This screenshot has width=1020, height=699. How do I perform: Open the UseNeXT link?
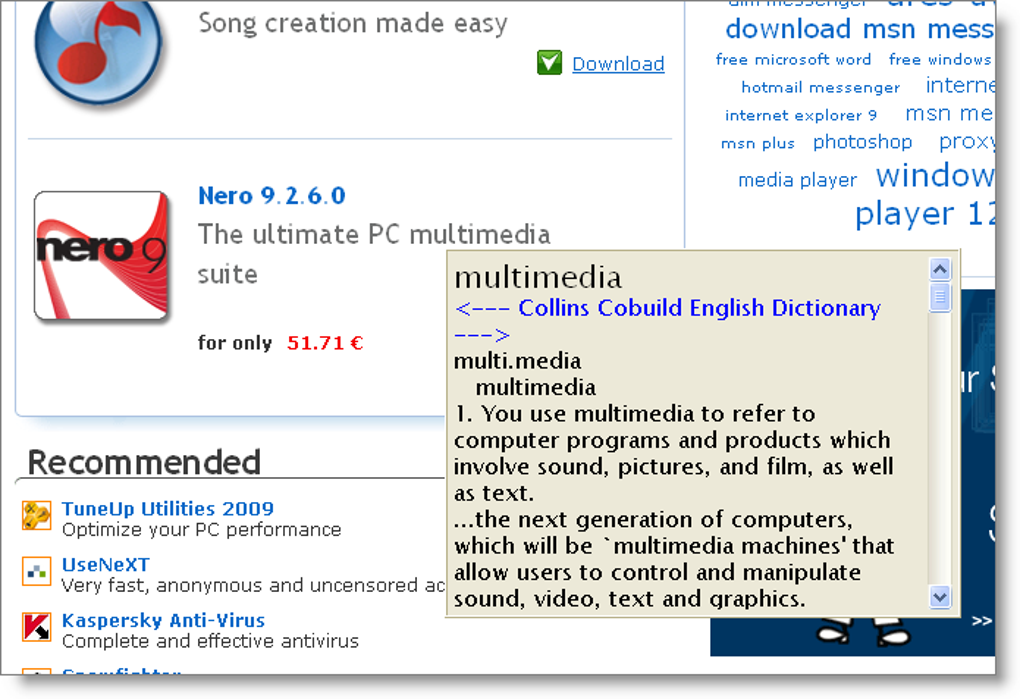[x=105, y=564]
